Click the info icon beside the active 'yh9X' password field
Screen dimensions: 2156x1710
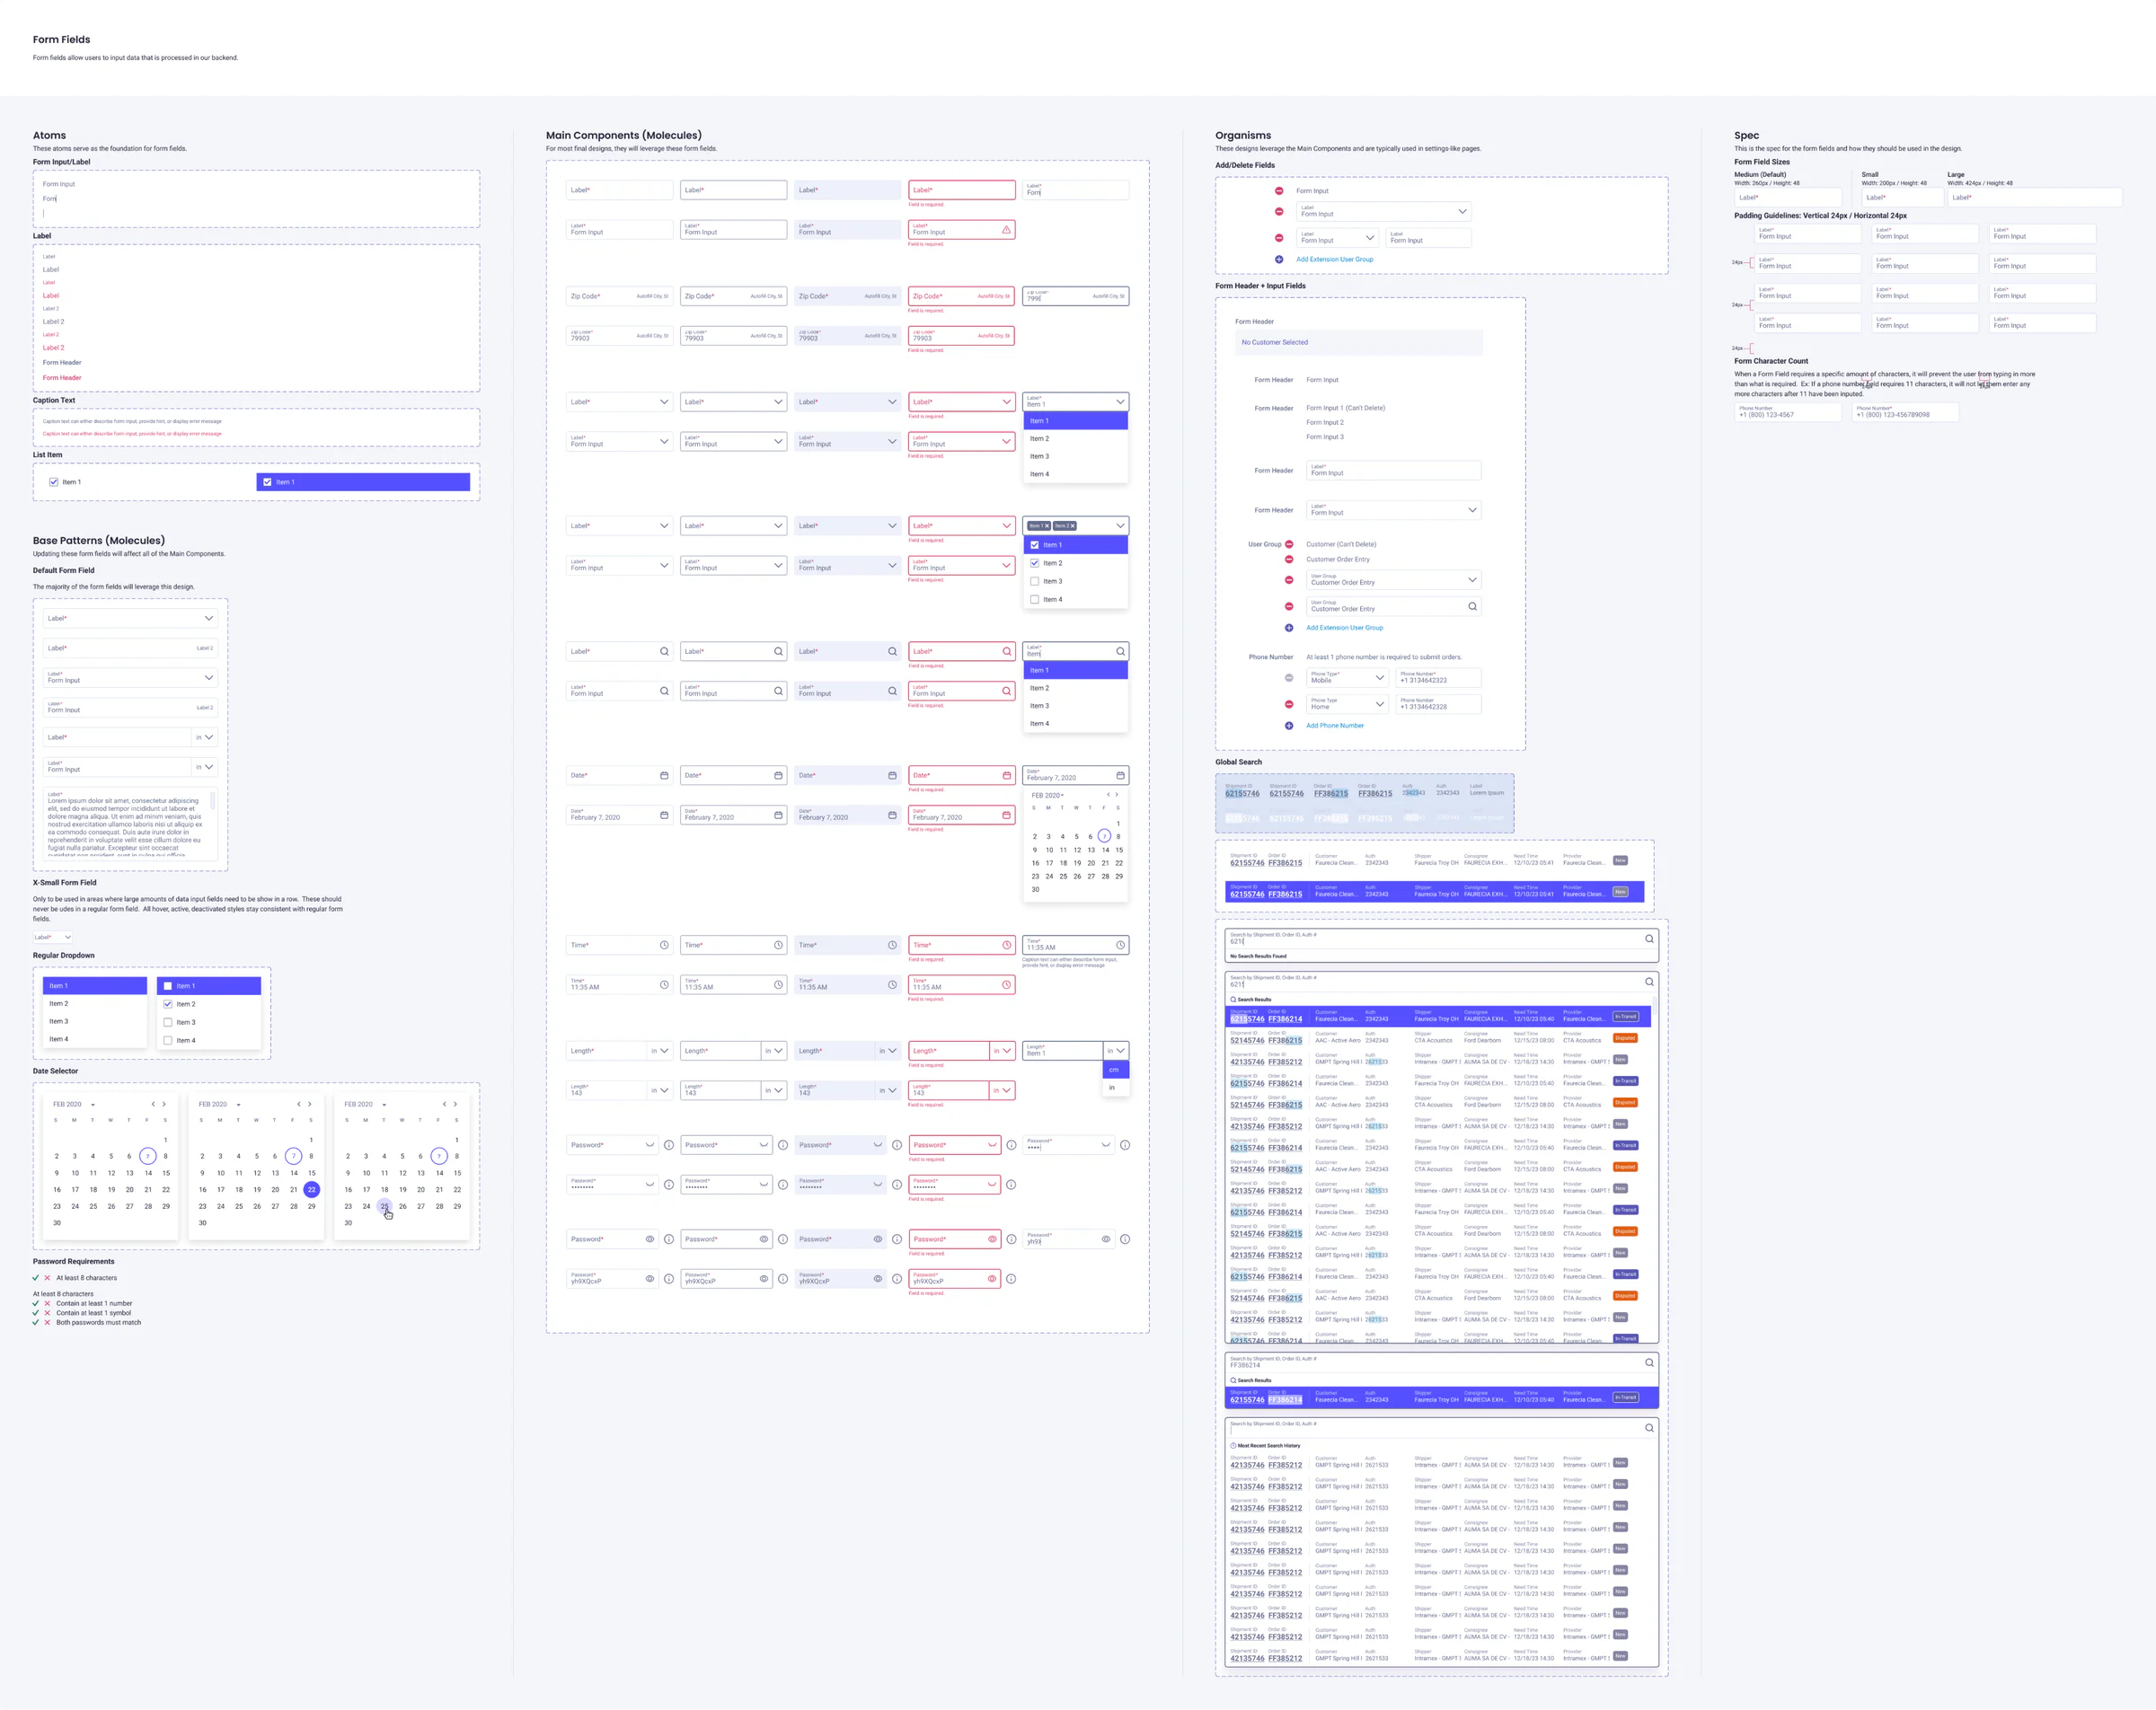(1125, 1239)
